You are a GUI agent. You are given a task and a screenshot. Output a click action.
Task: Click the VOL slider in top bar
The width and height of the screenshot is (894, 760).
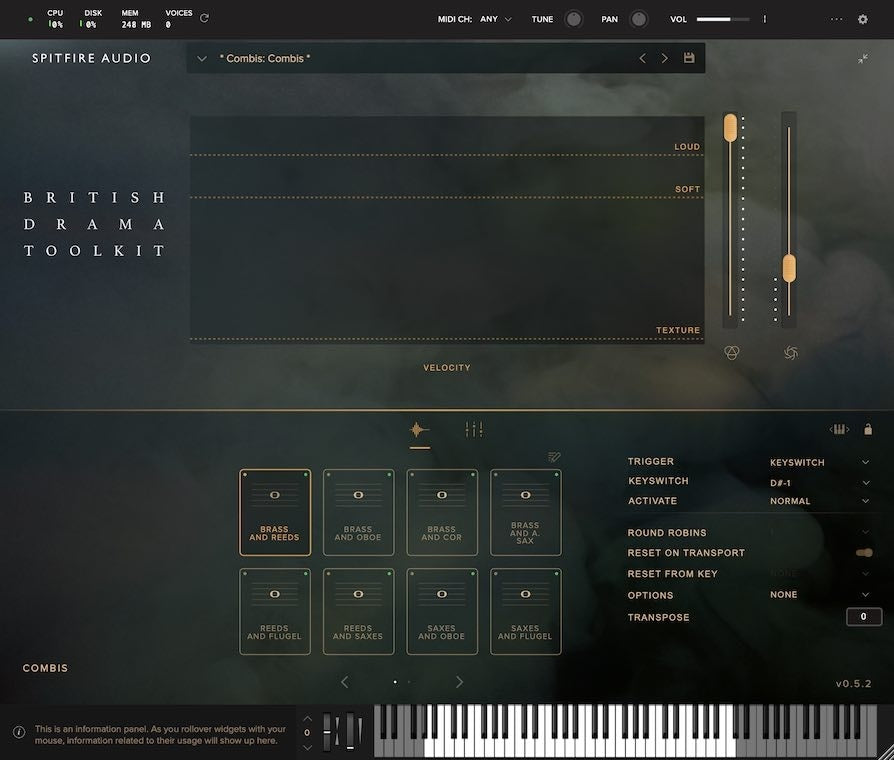pyautogui.click(x=723, y=19)
